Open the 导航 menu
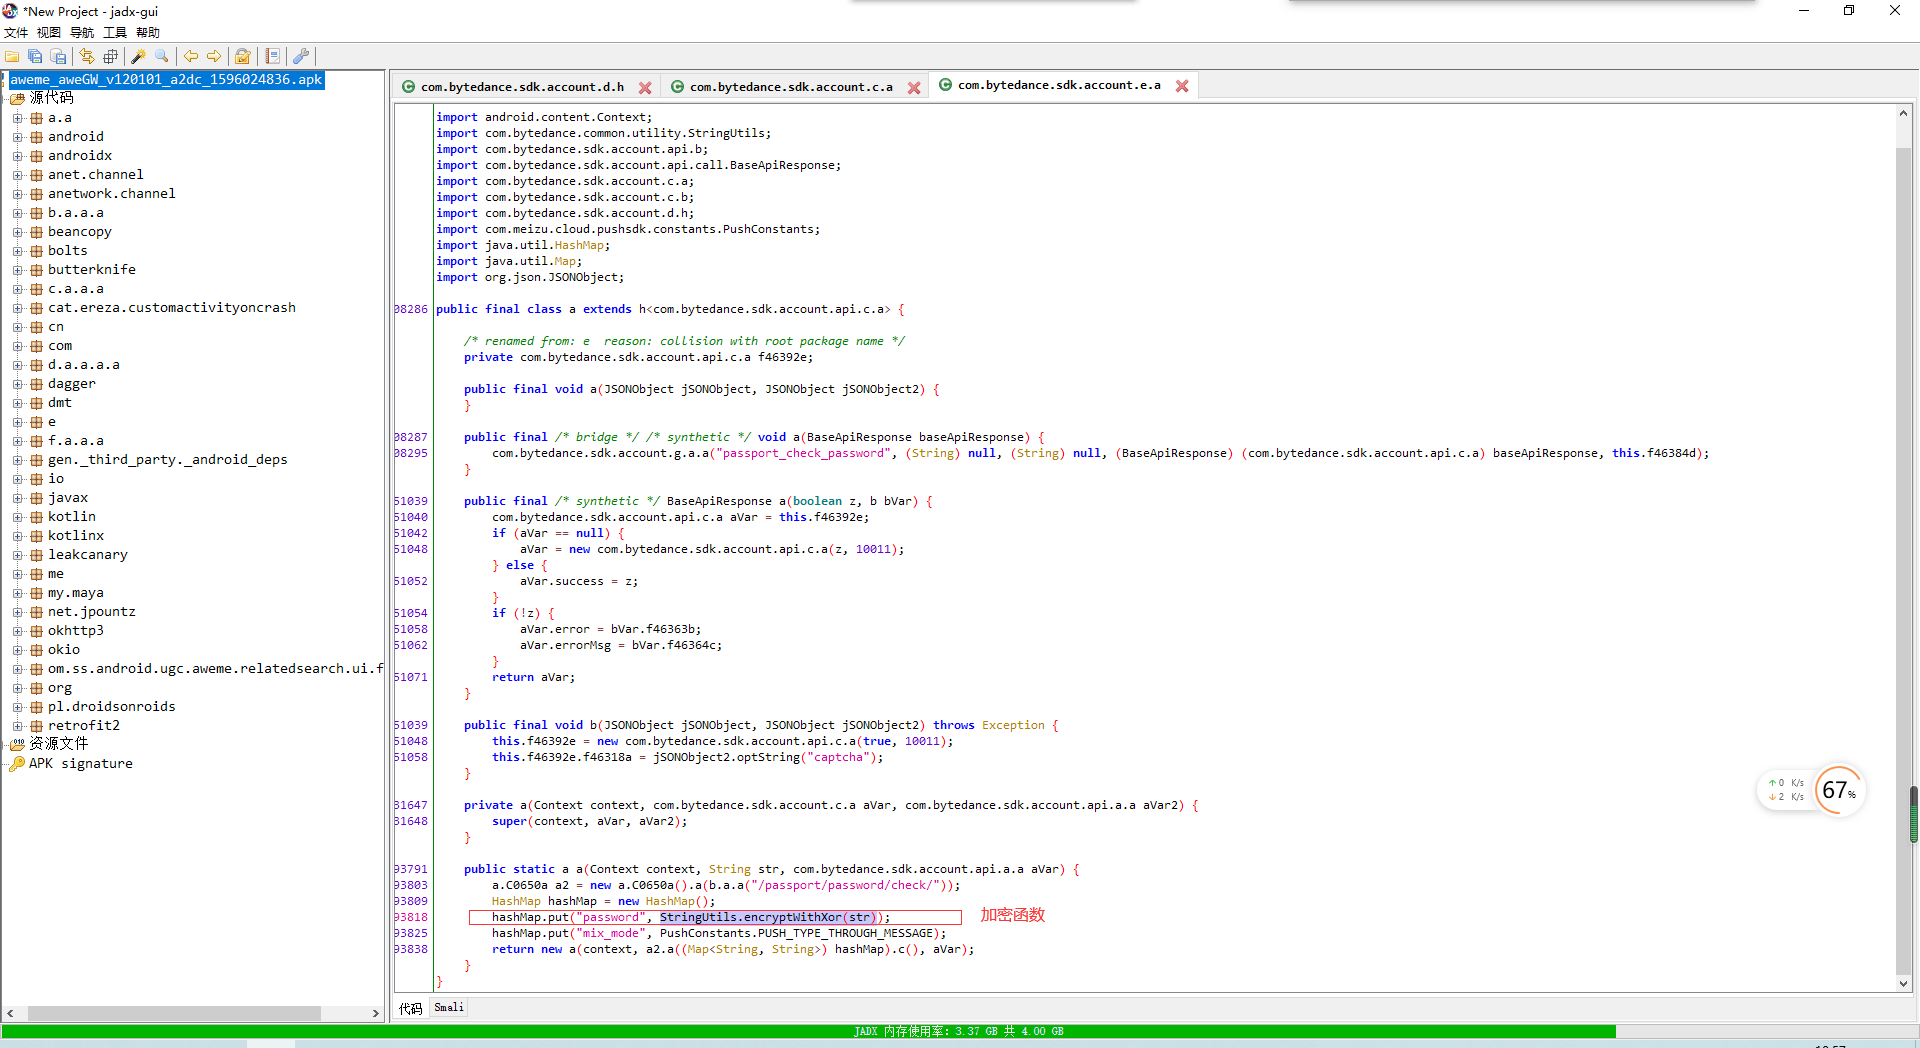 82,33
